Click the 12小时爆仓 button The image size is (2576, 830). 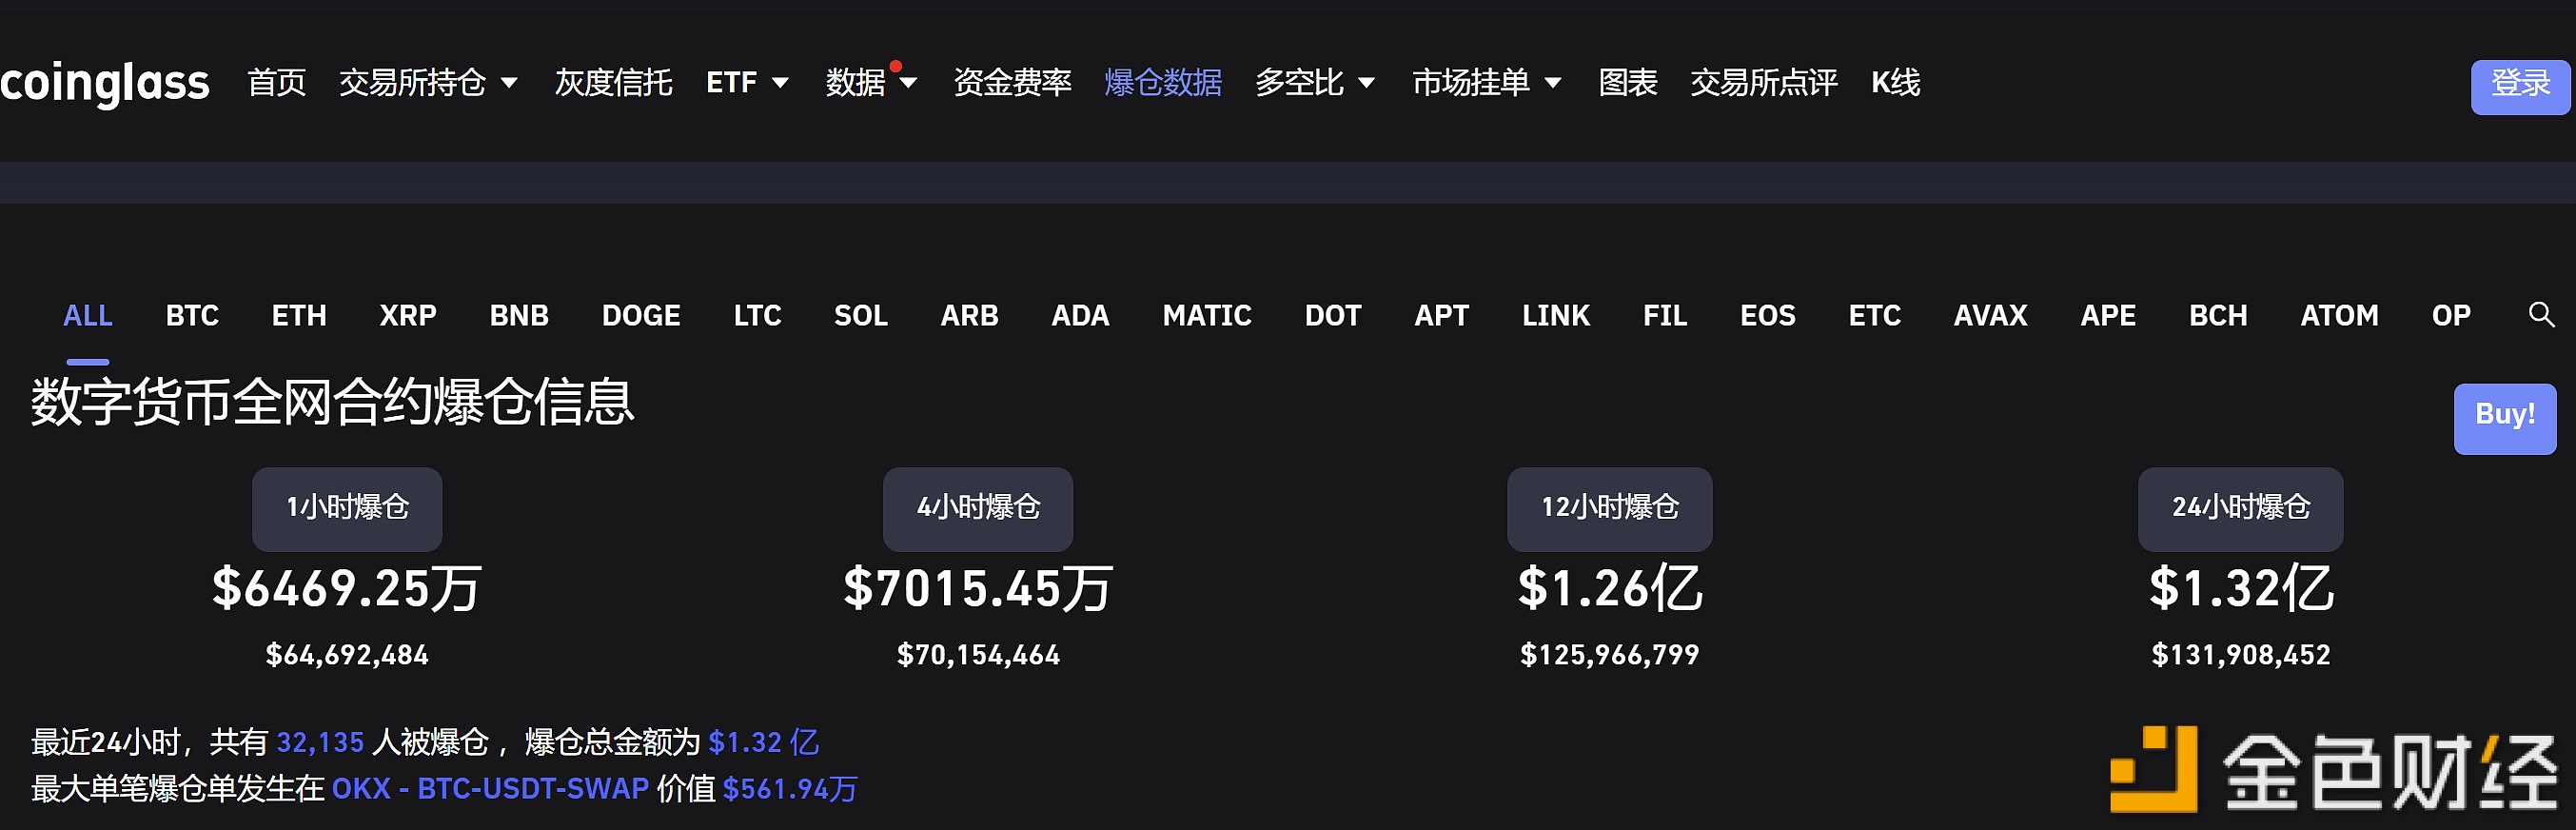1610,508
